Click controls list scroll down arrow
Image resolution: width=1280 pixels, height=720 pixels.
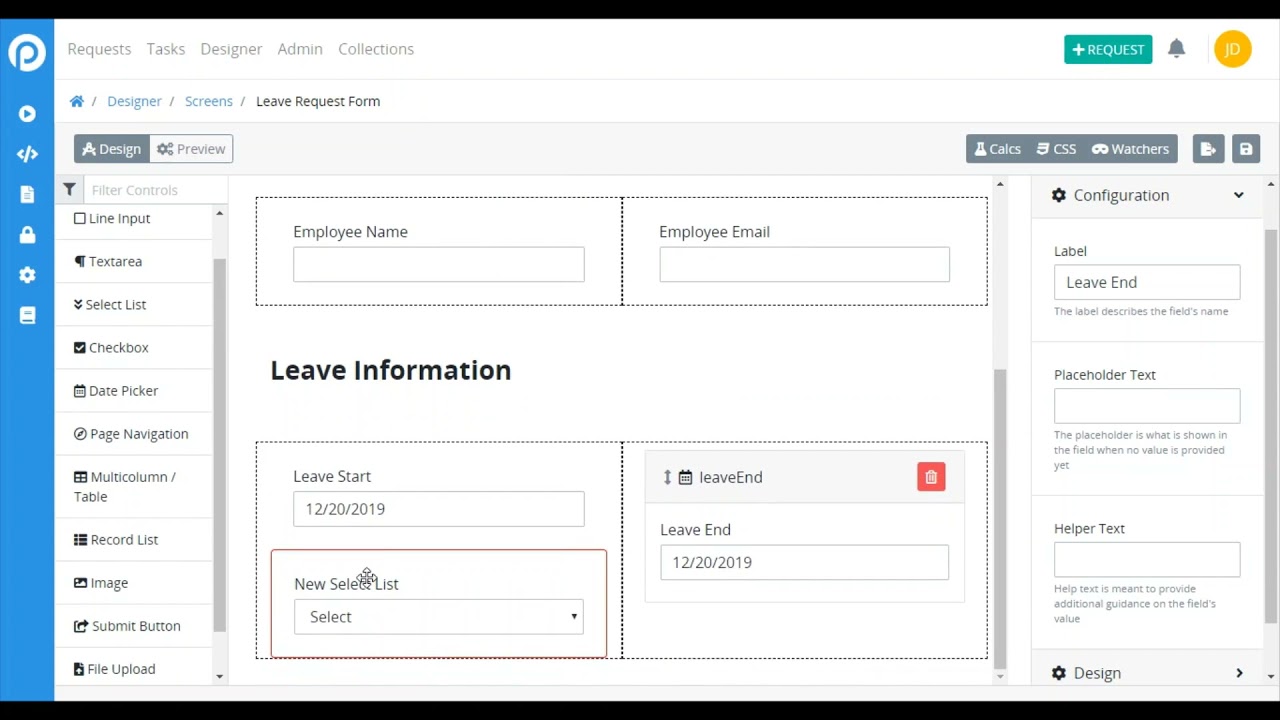(219, 677)
